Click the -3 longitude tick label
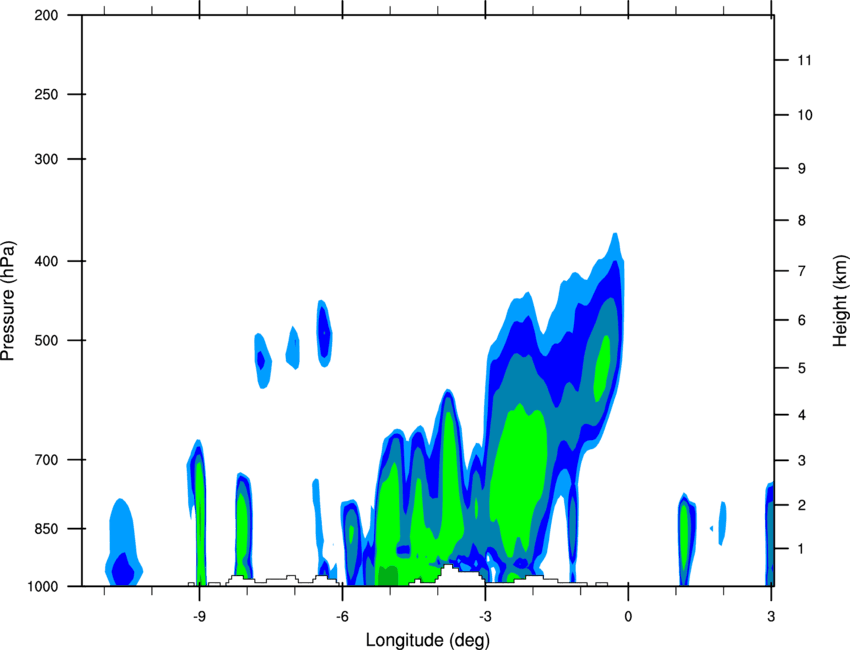Screen dimensions: 850x650 click(x=485, y=617)
